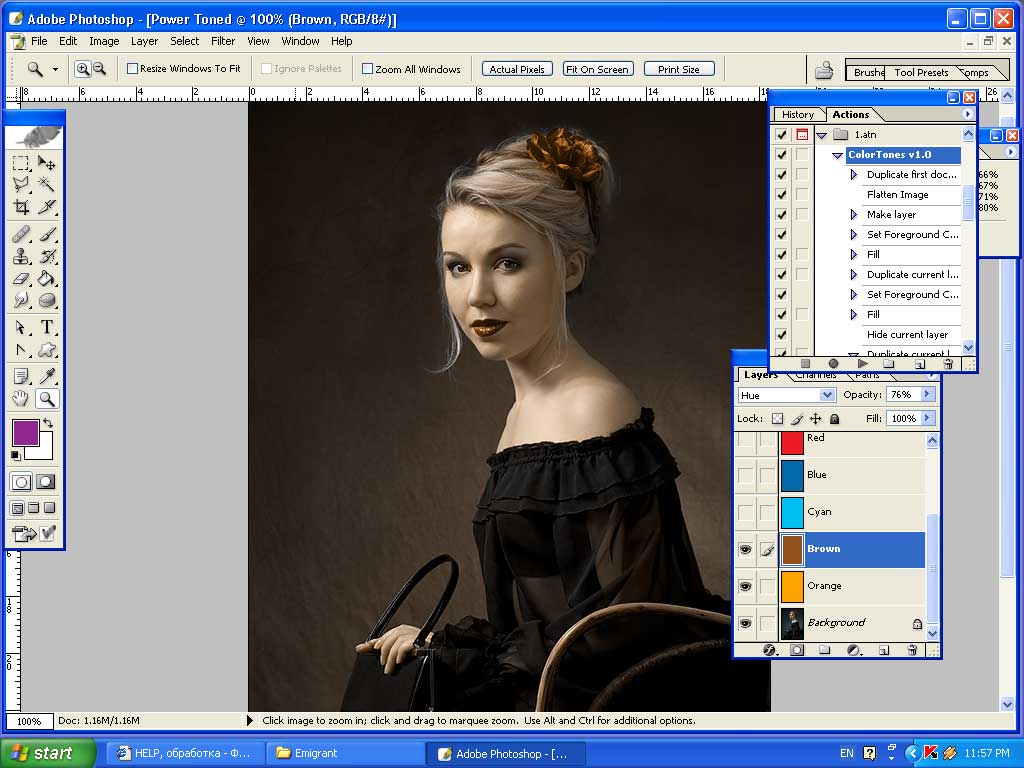Create new fill or adjustment layer
1024x768 pixels.
pyautogui.click(x=854, y=650)
